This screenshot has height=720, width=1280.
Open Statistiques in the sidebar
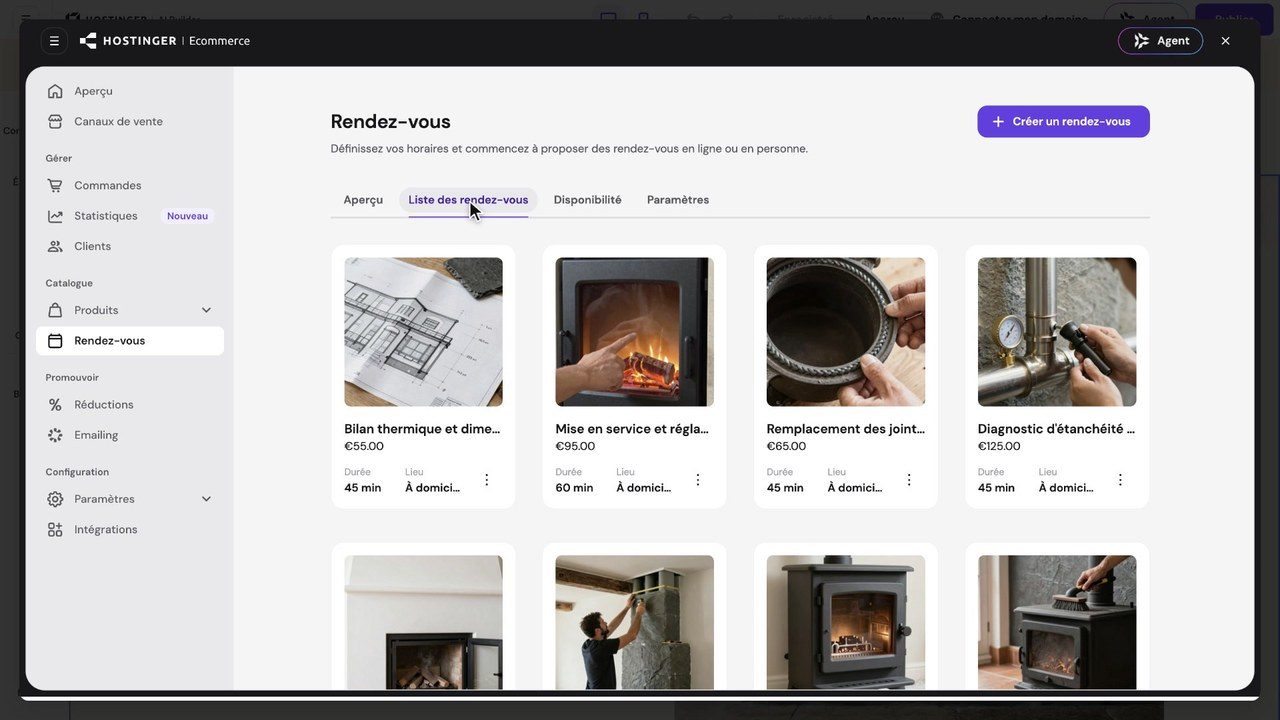(x=130, y=216)
